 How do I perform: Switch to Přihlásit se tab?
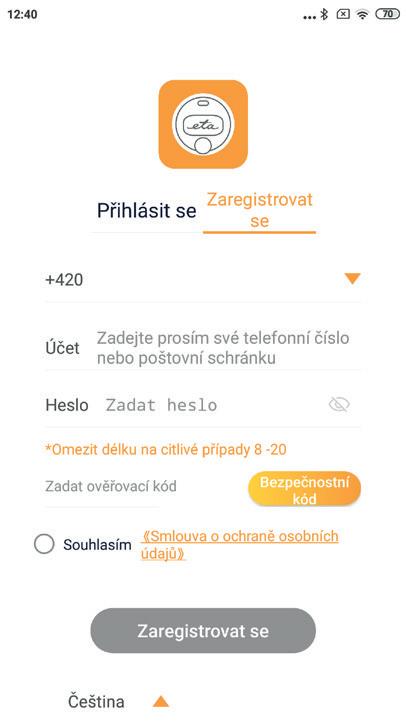click(x=147, y=211)
